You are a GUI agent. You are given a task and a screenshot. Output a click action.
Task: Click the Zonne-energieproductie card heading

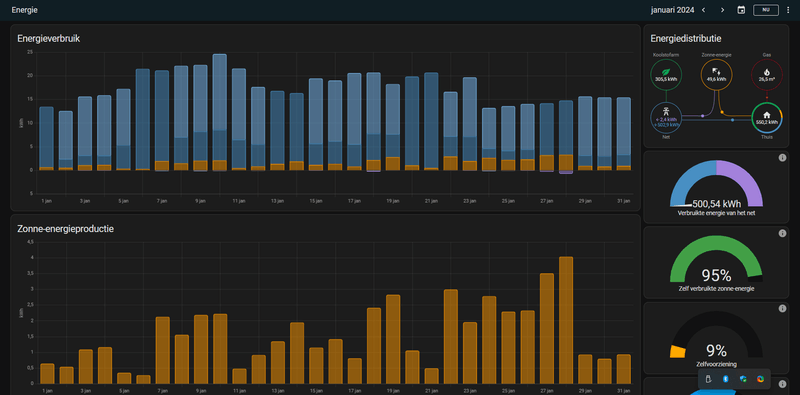click(65, 229)
